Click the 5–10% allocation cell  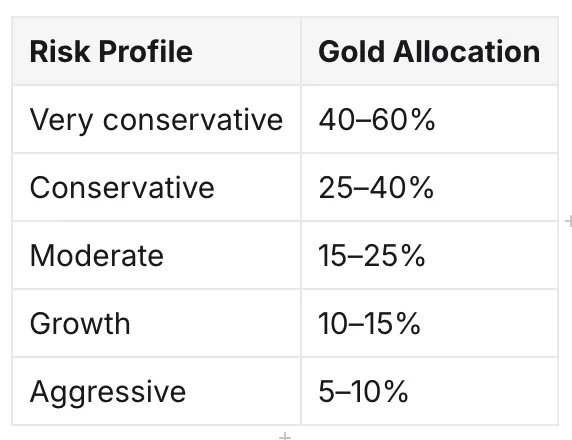(430, 391)
